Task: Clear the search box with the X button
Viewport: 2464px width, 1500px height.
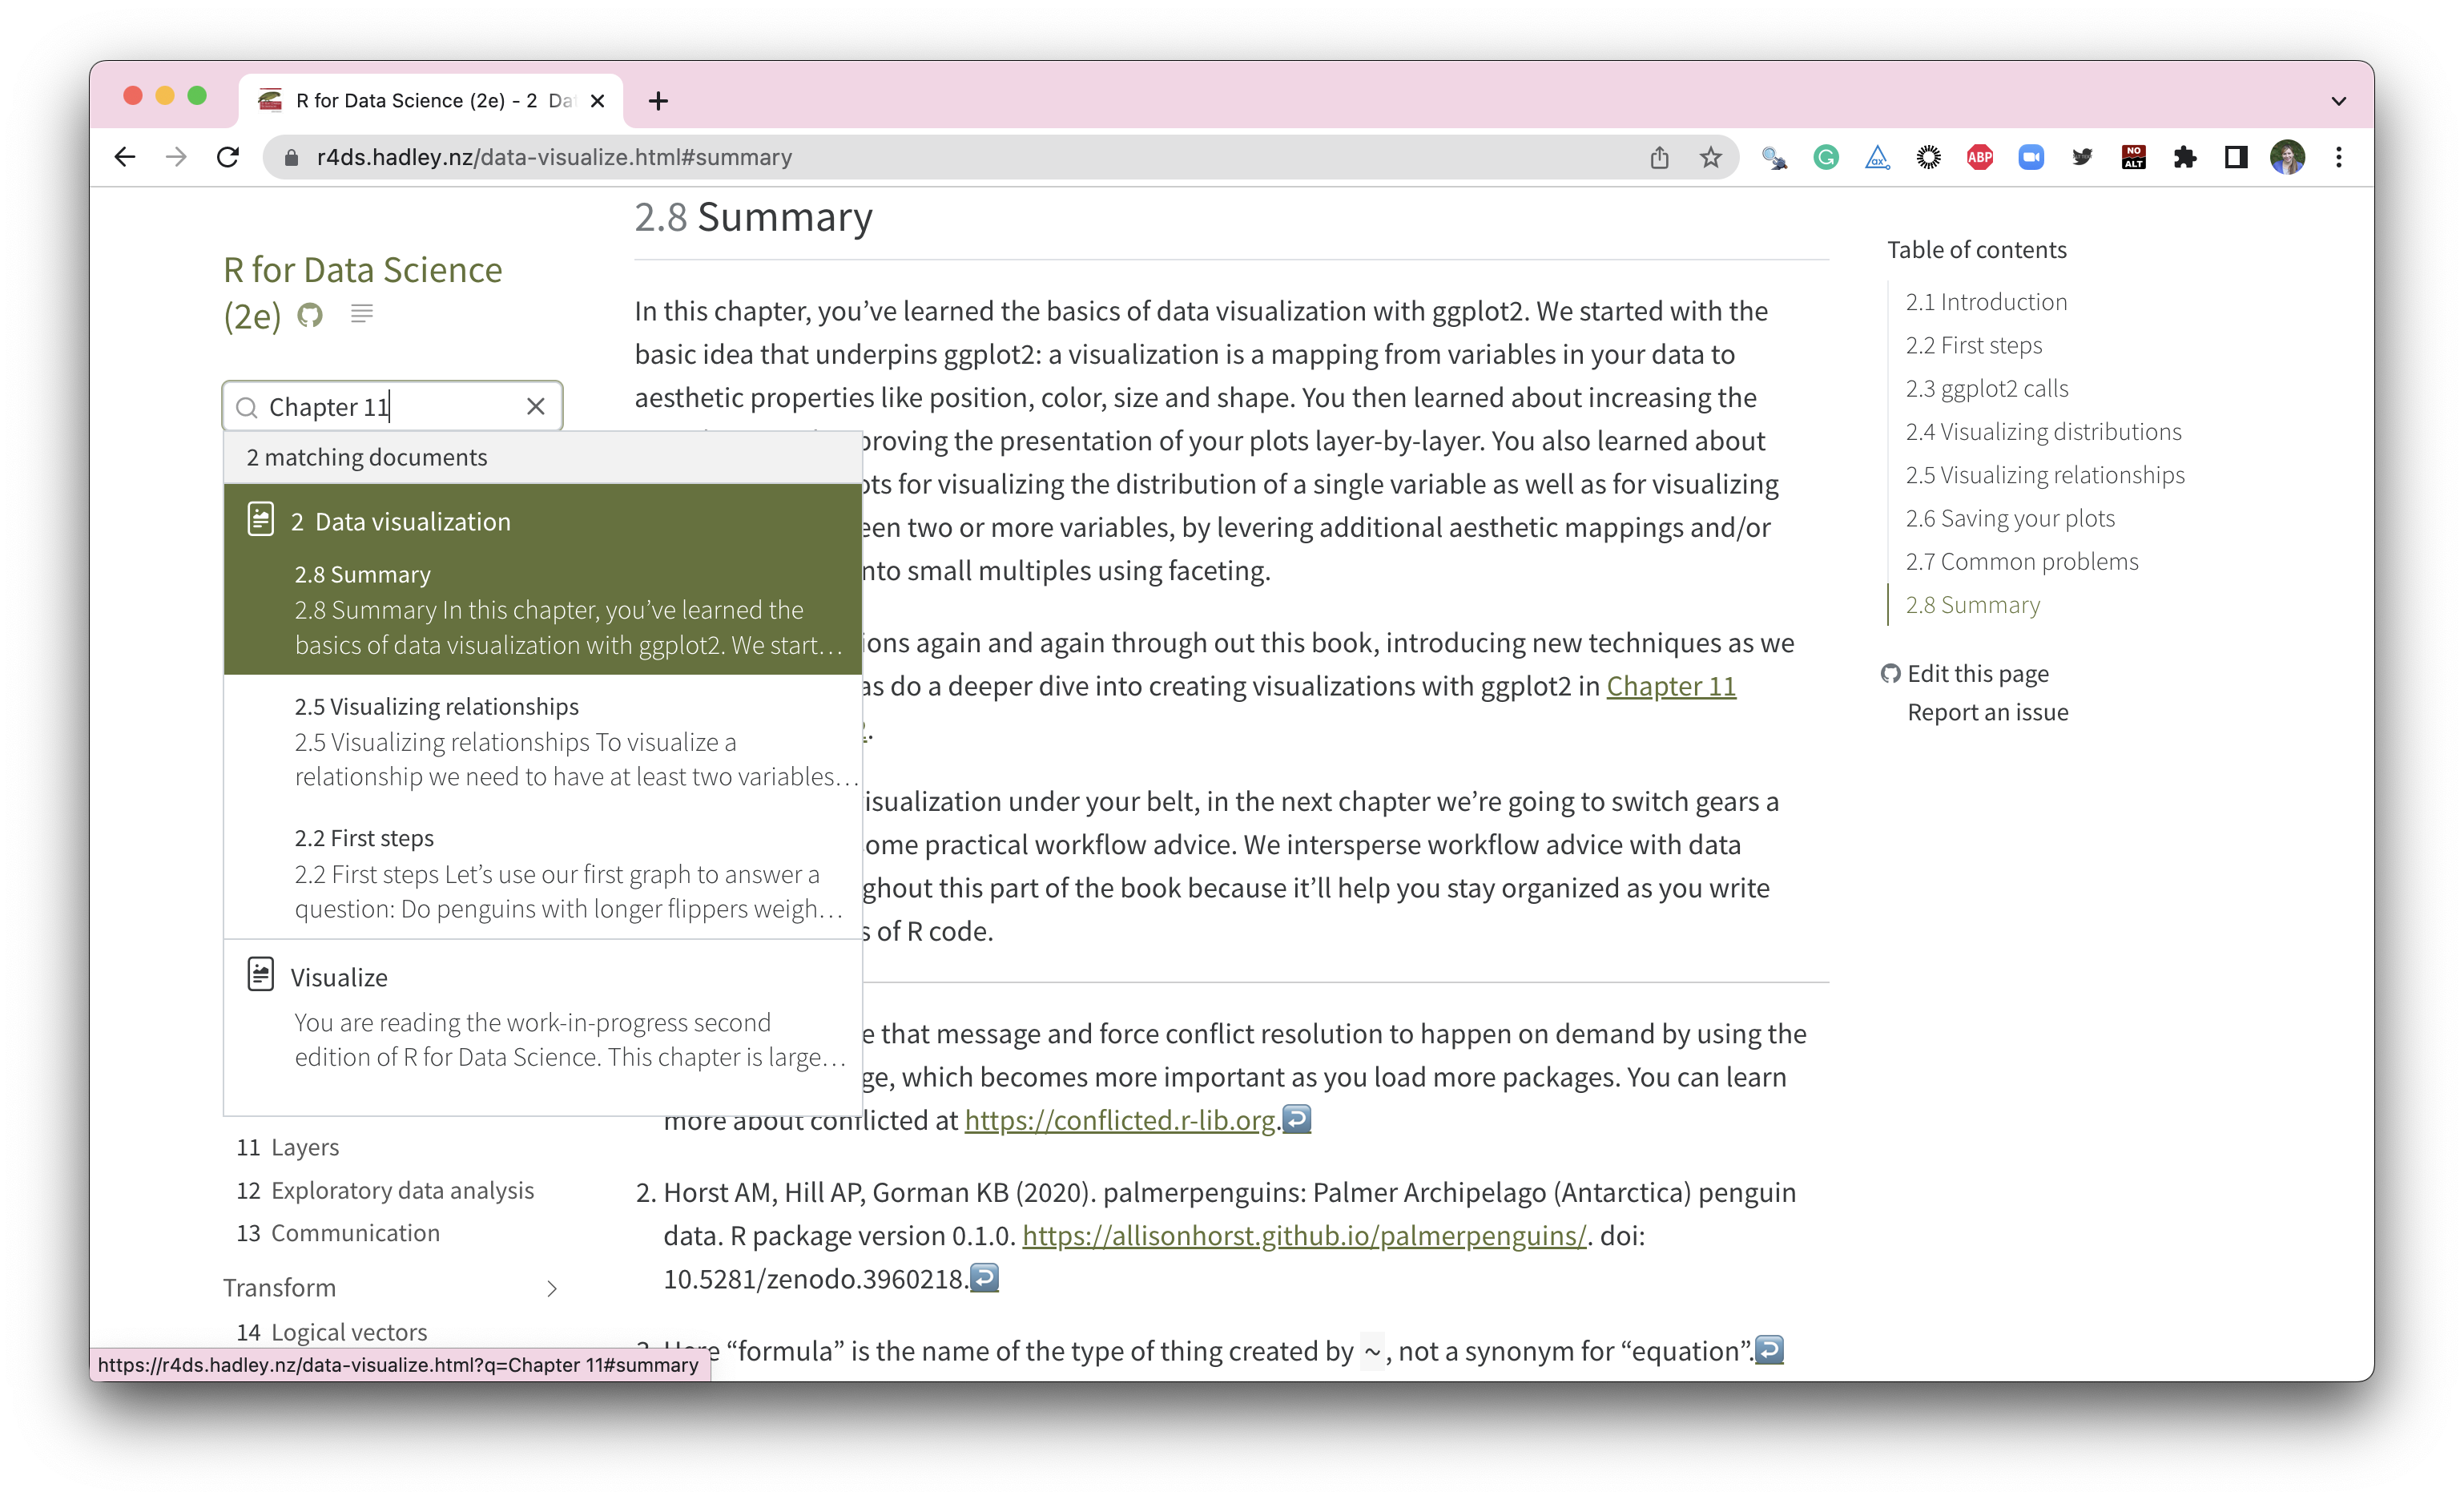Action: (x=536, y=406)
